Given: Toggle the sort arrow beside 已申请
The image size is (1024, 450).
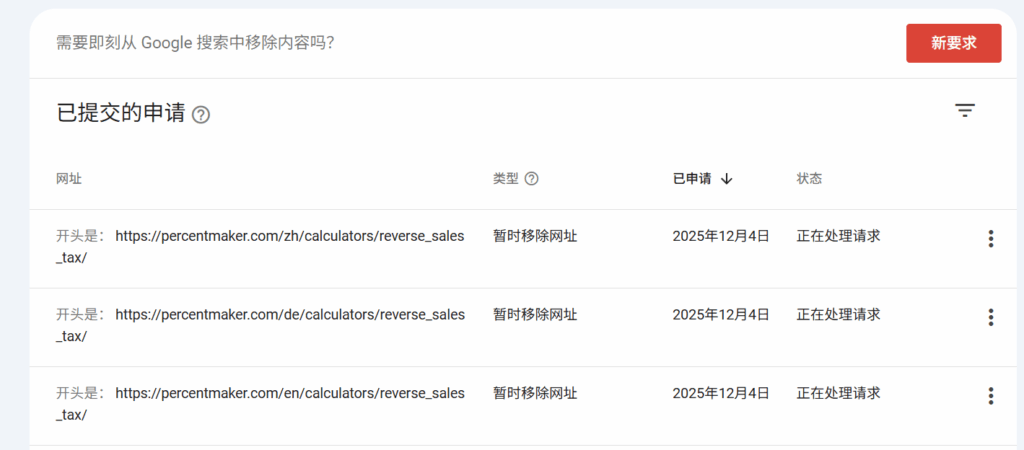Looking at the screenshot, I should 727,179.
